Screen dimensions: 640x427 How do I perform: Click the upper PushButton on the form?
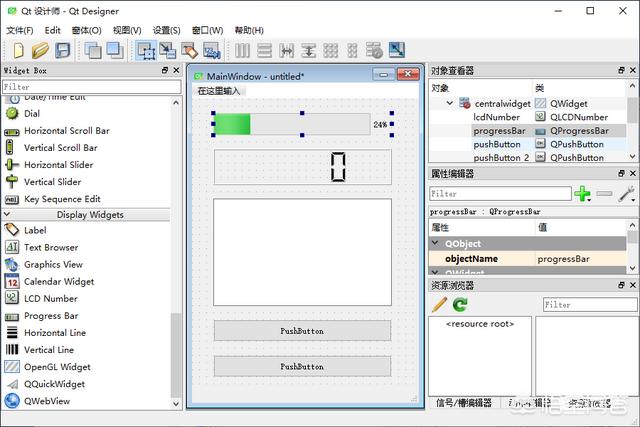pos(302,331)
